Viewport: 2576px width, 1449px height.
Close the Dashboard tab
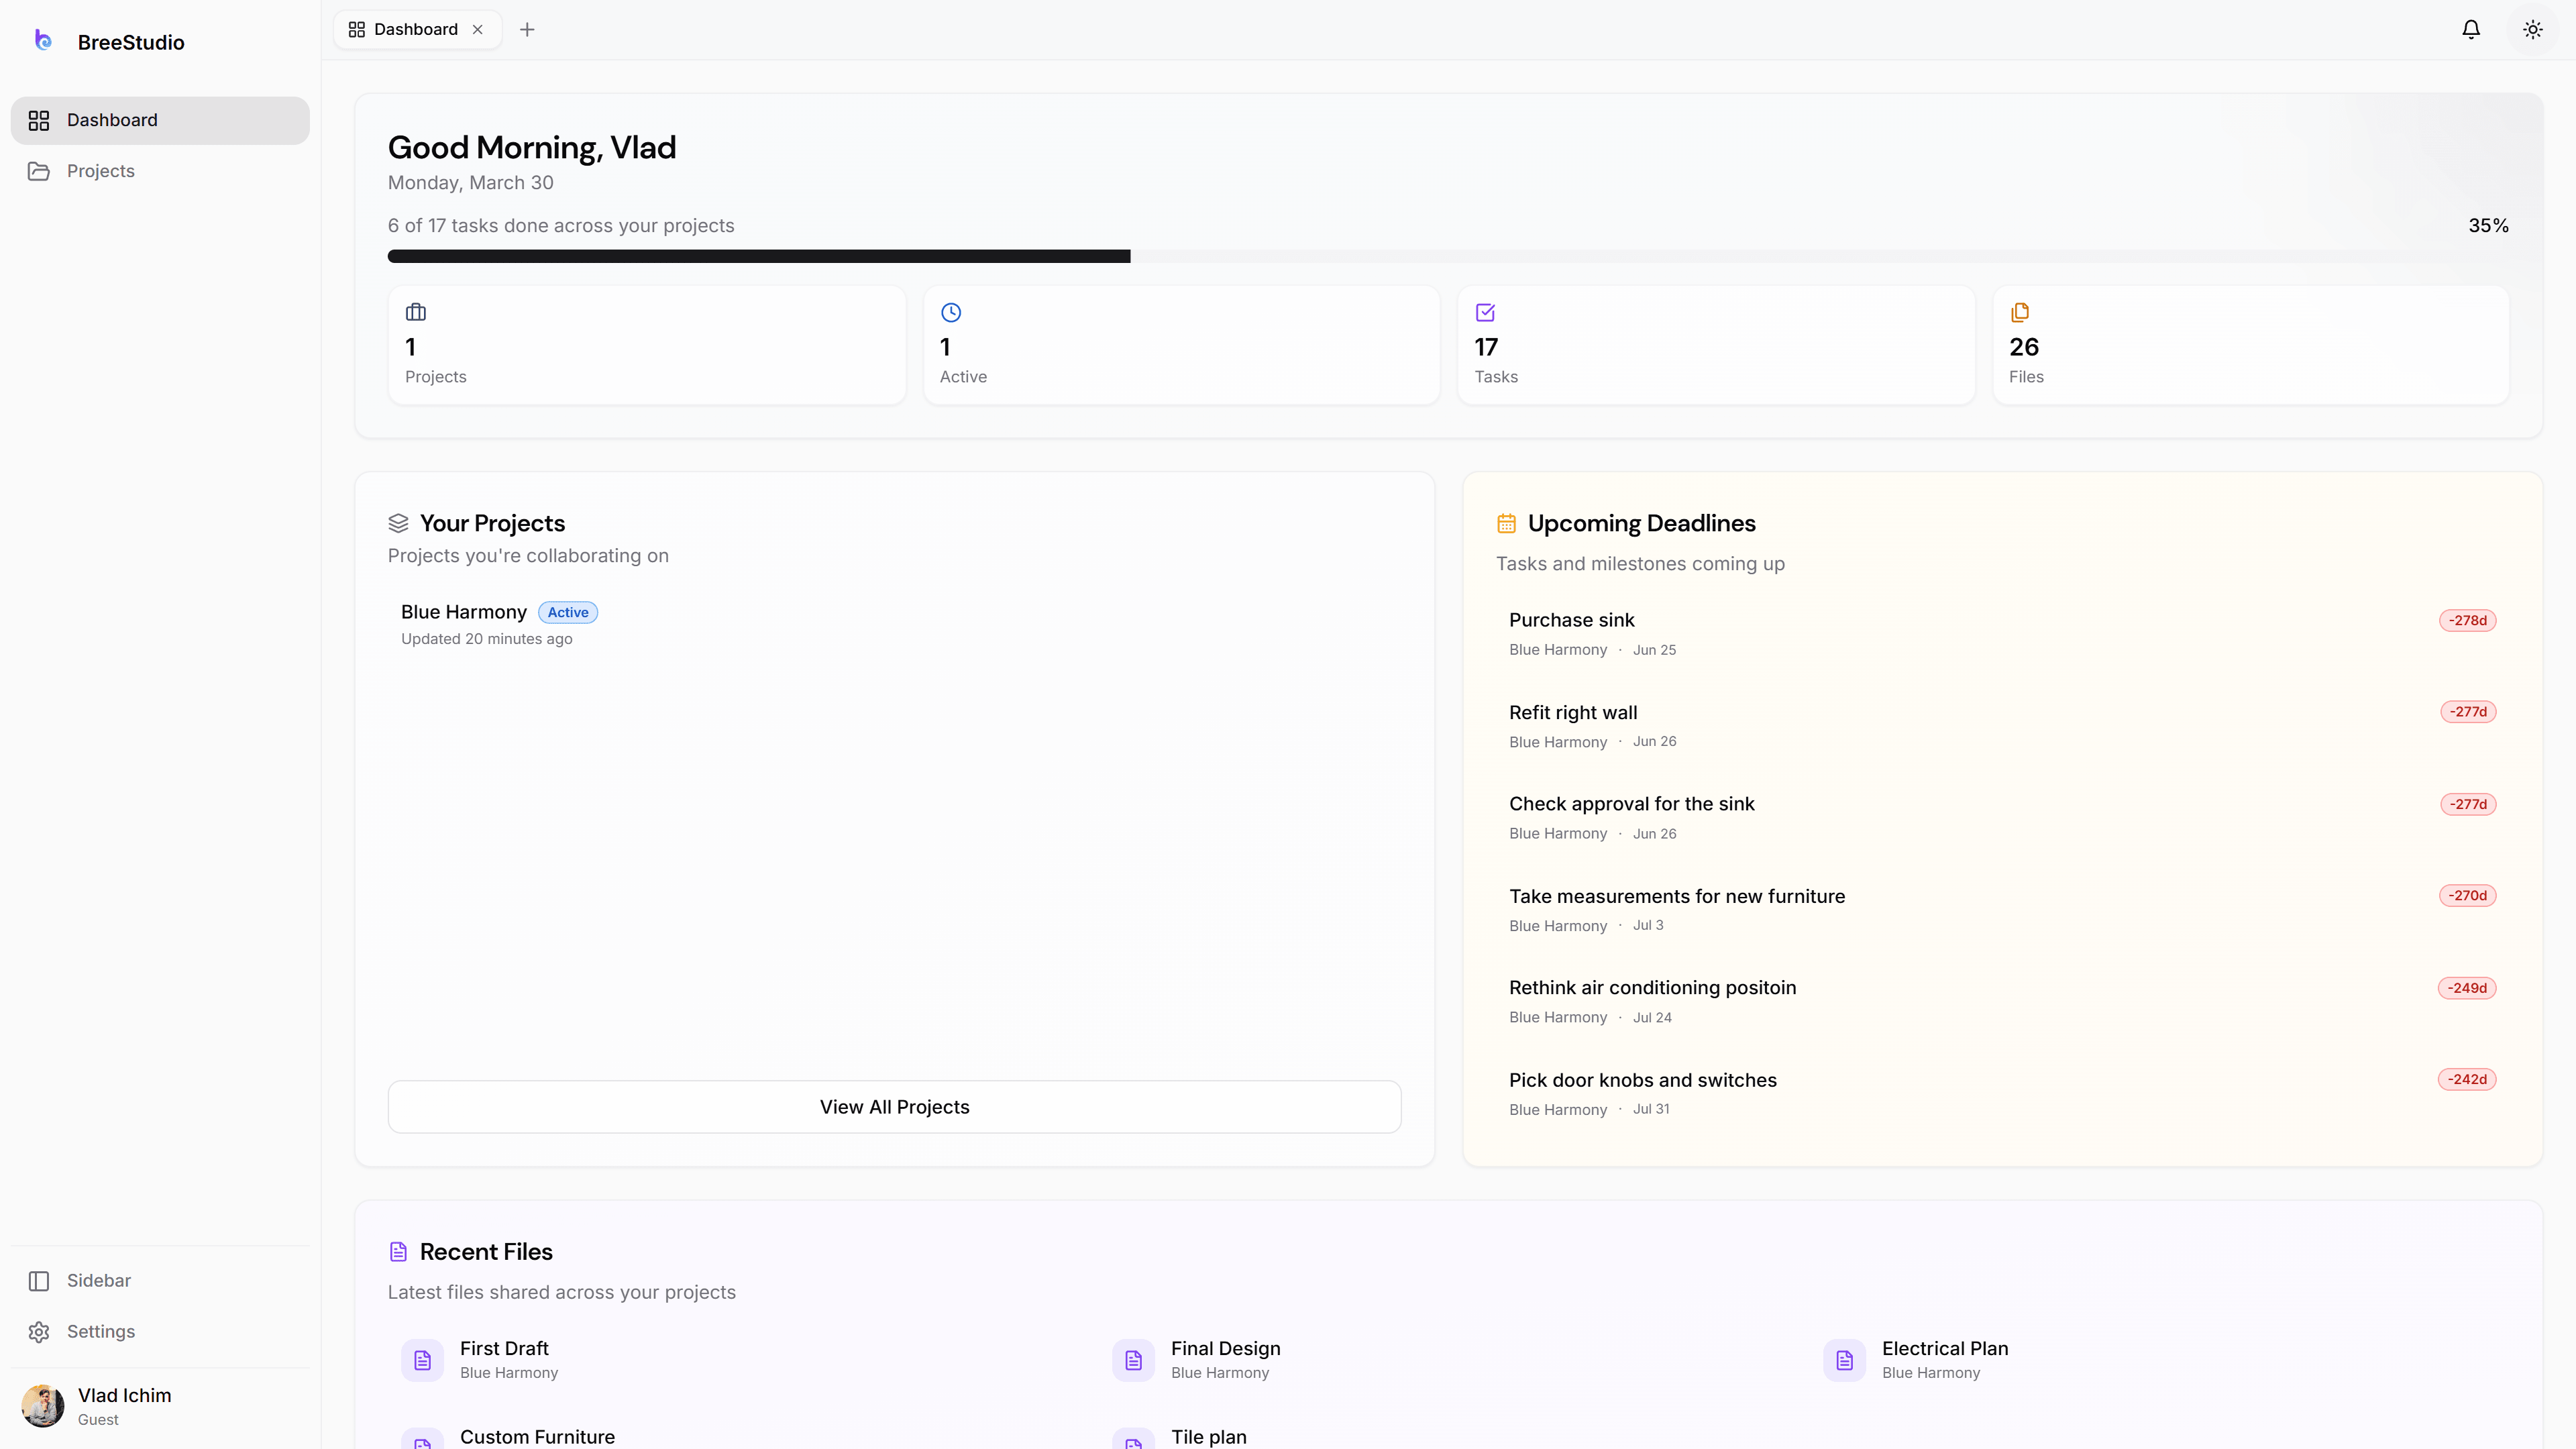point(478,30)
